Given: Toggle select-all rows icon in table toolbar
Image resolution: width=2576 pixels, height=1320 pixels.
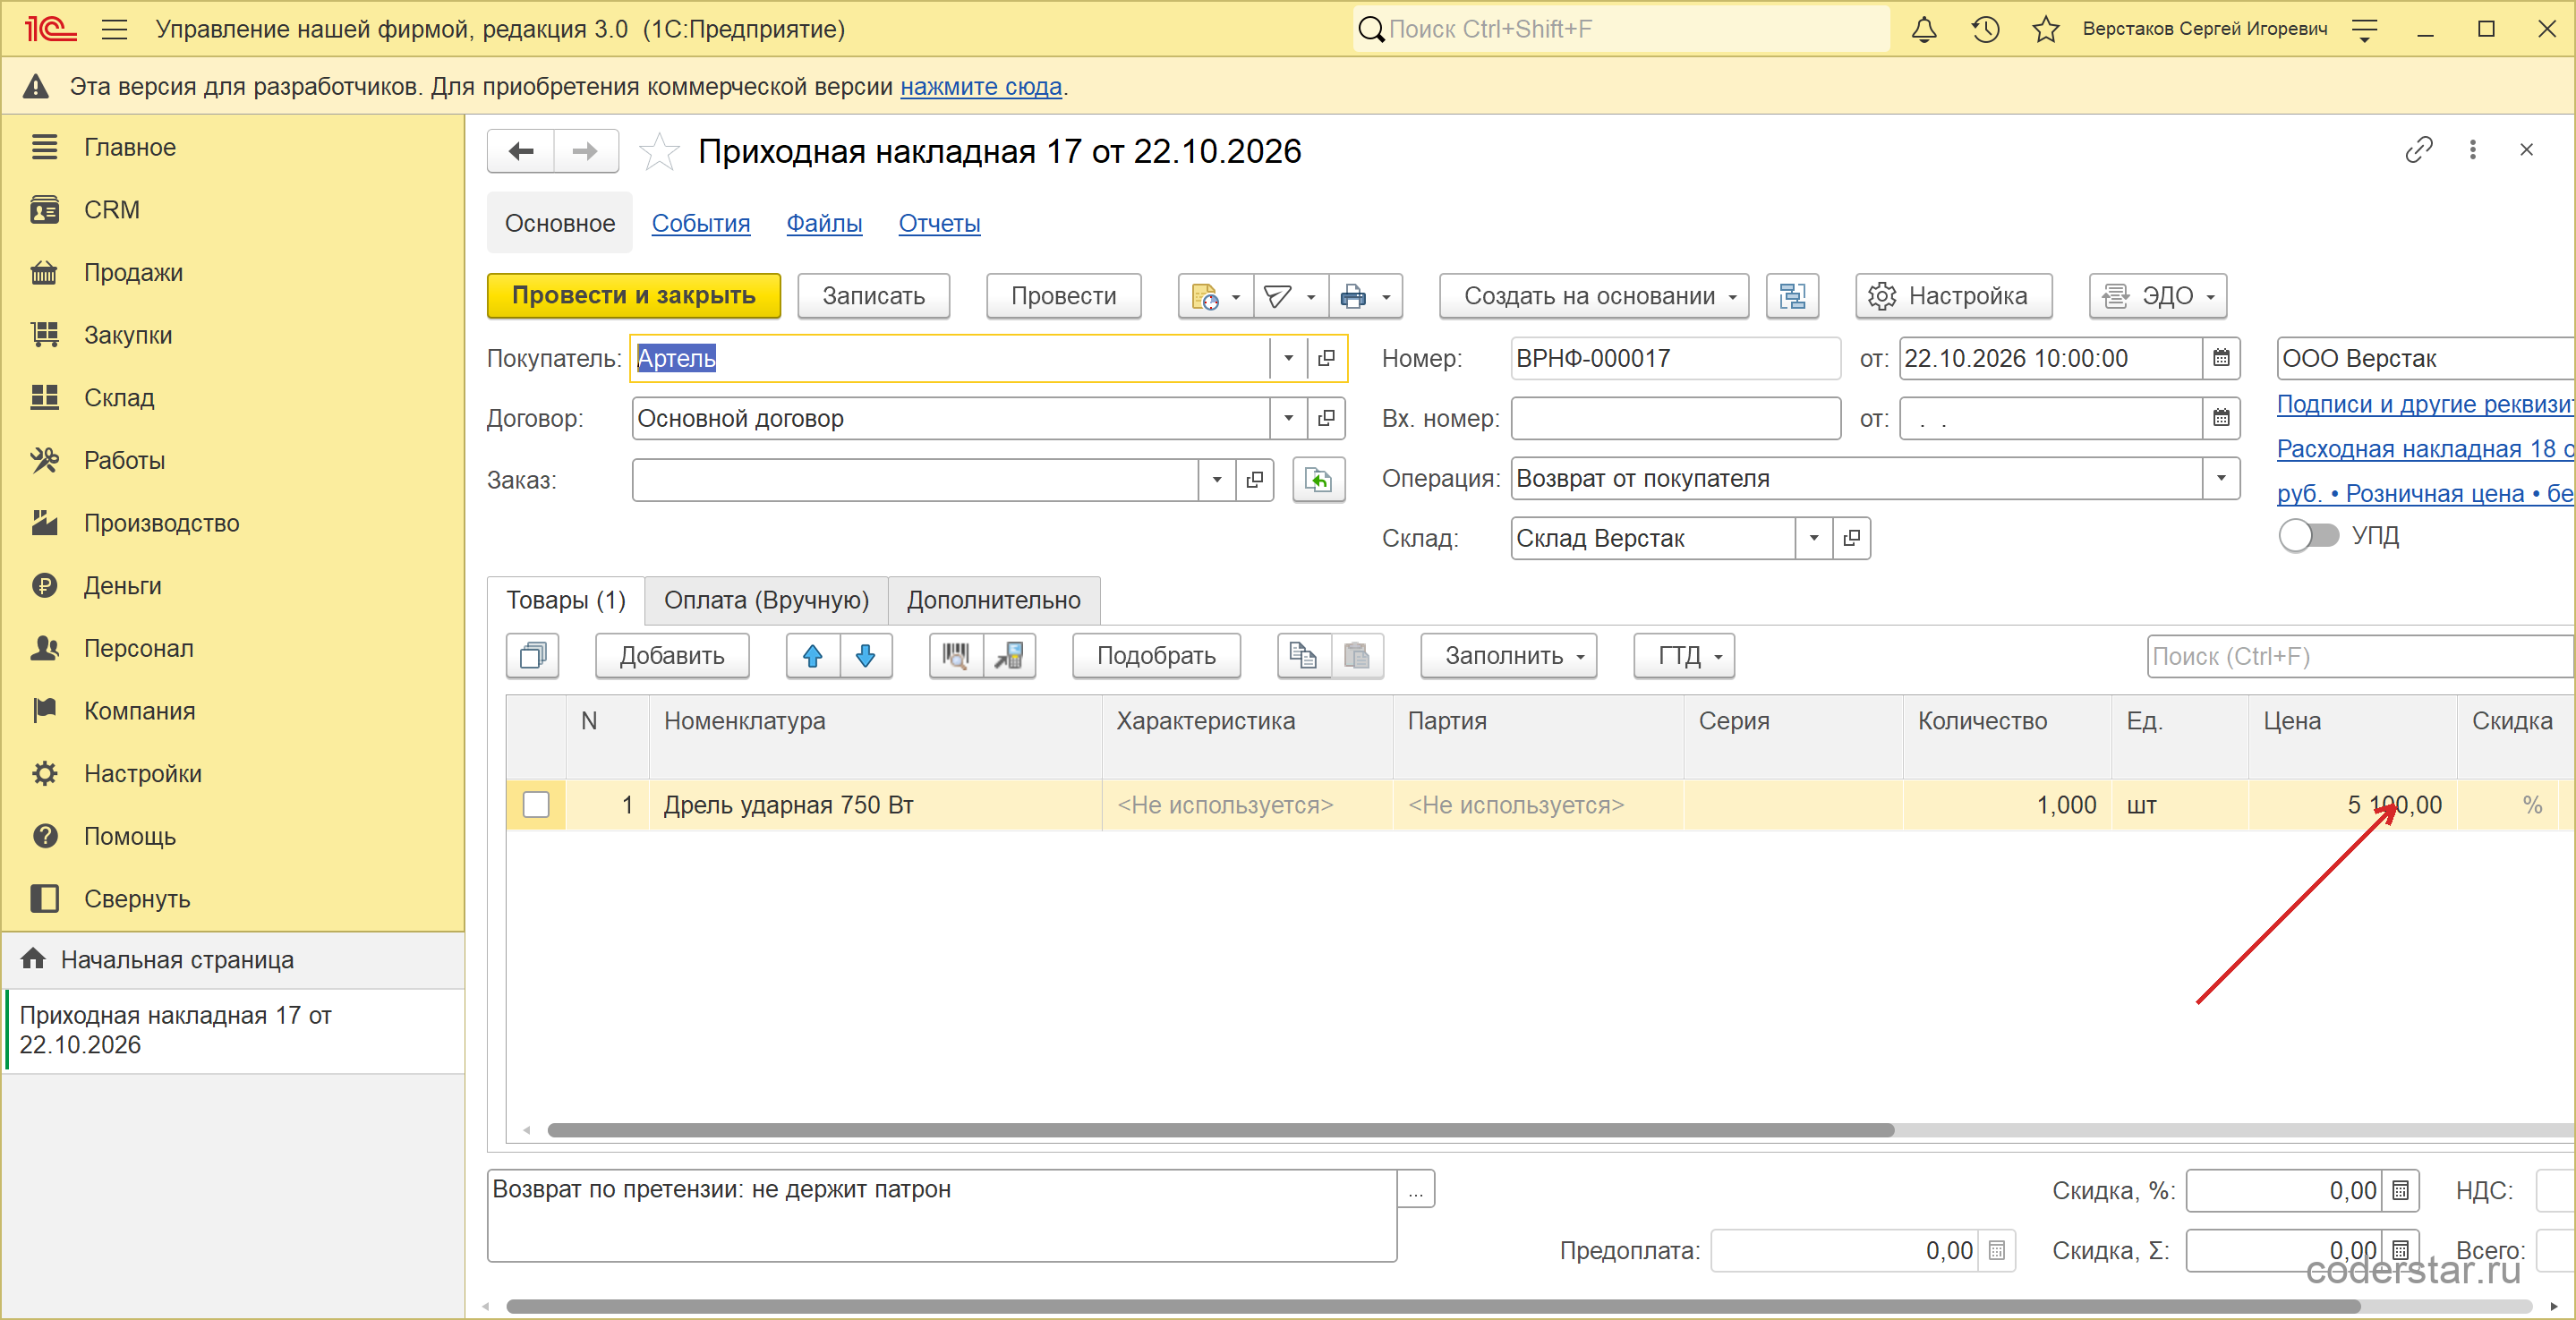Looking at the screenshot, I should click(x=533, y=656).
